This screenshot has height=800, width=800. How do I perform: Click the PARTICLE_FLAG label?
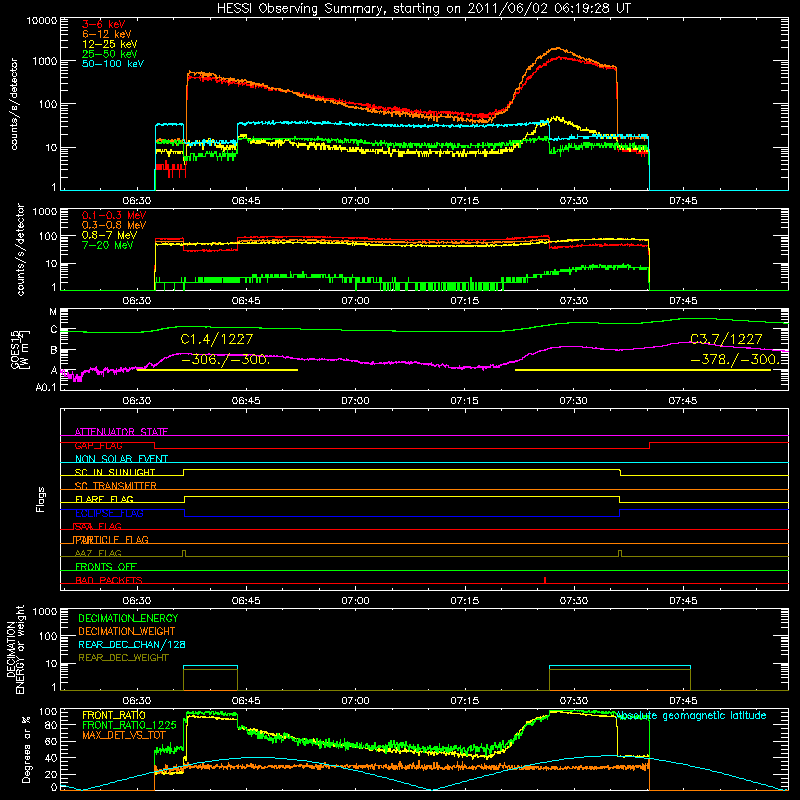[x=111, y=539]
